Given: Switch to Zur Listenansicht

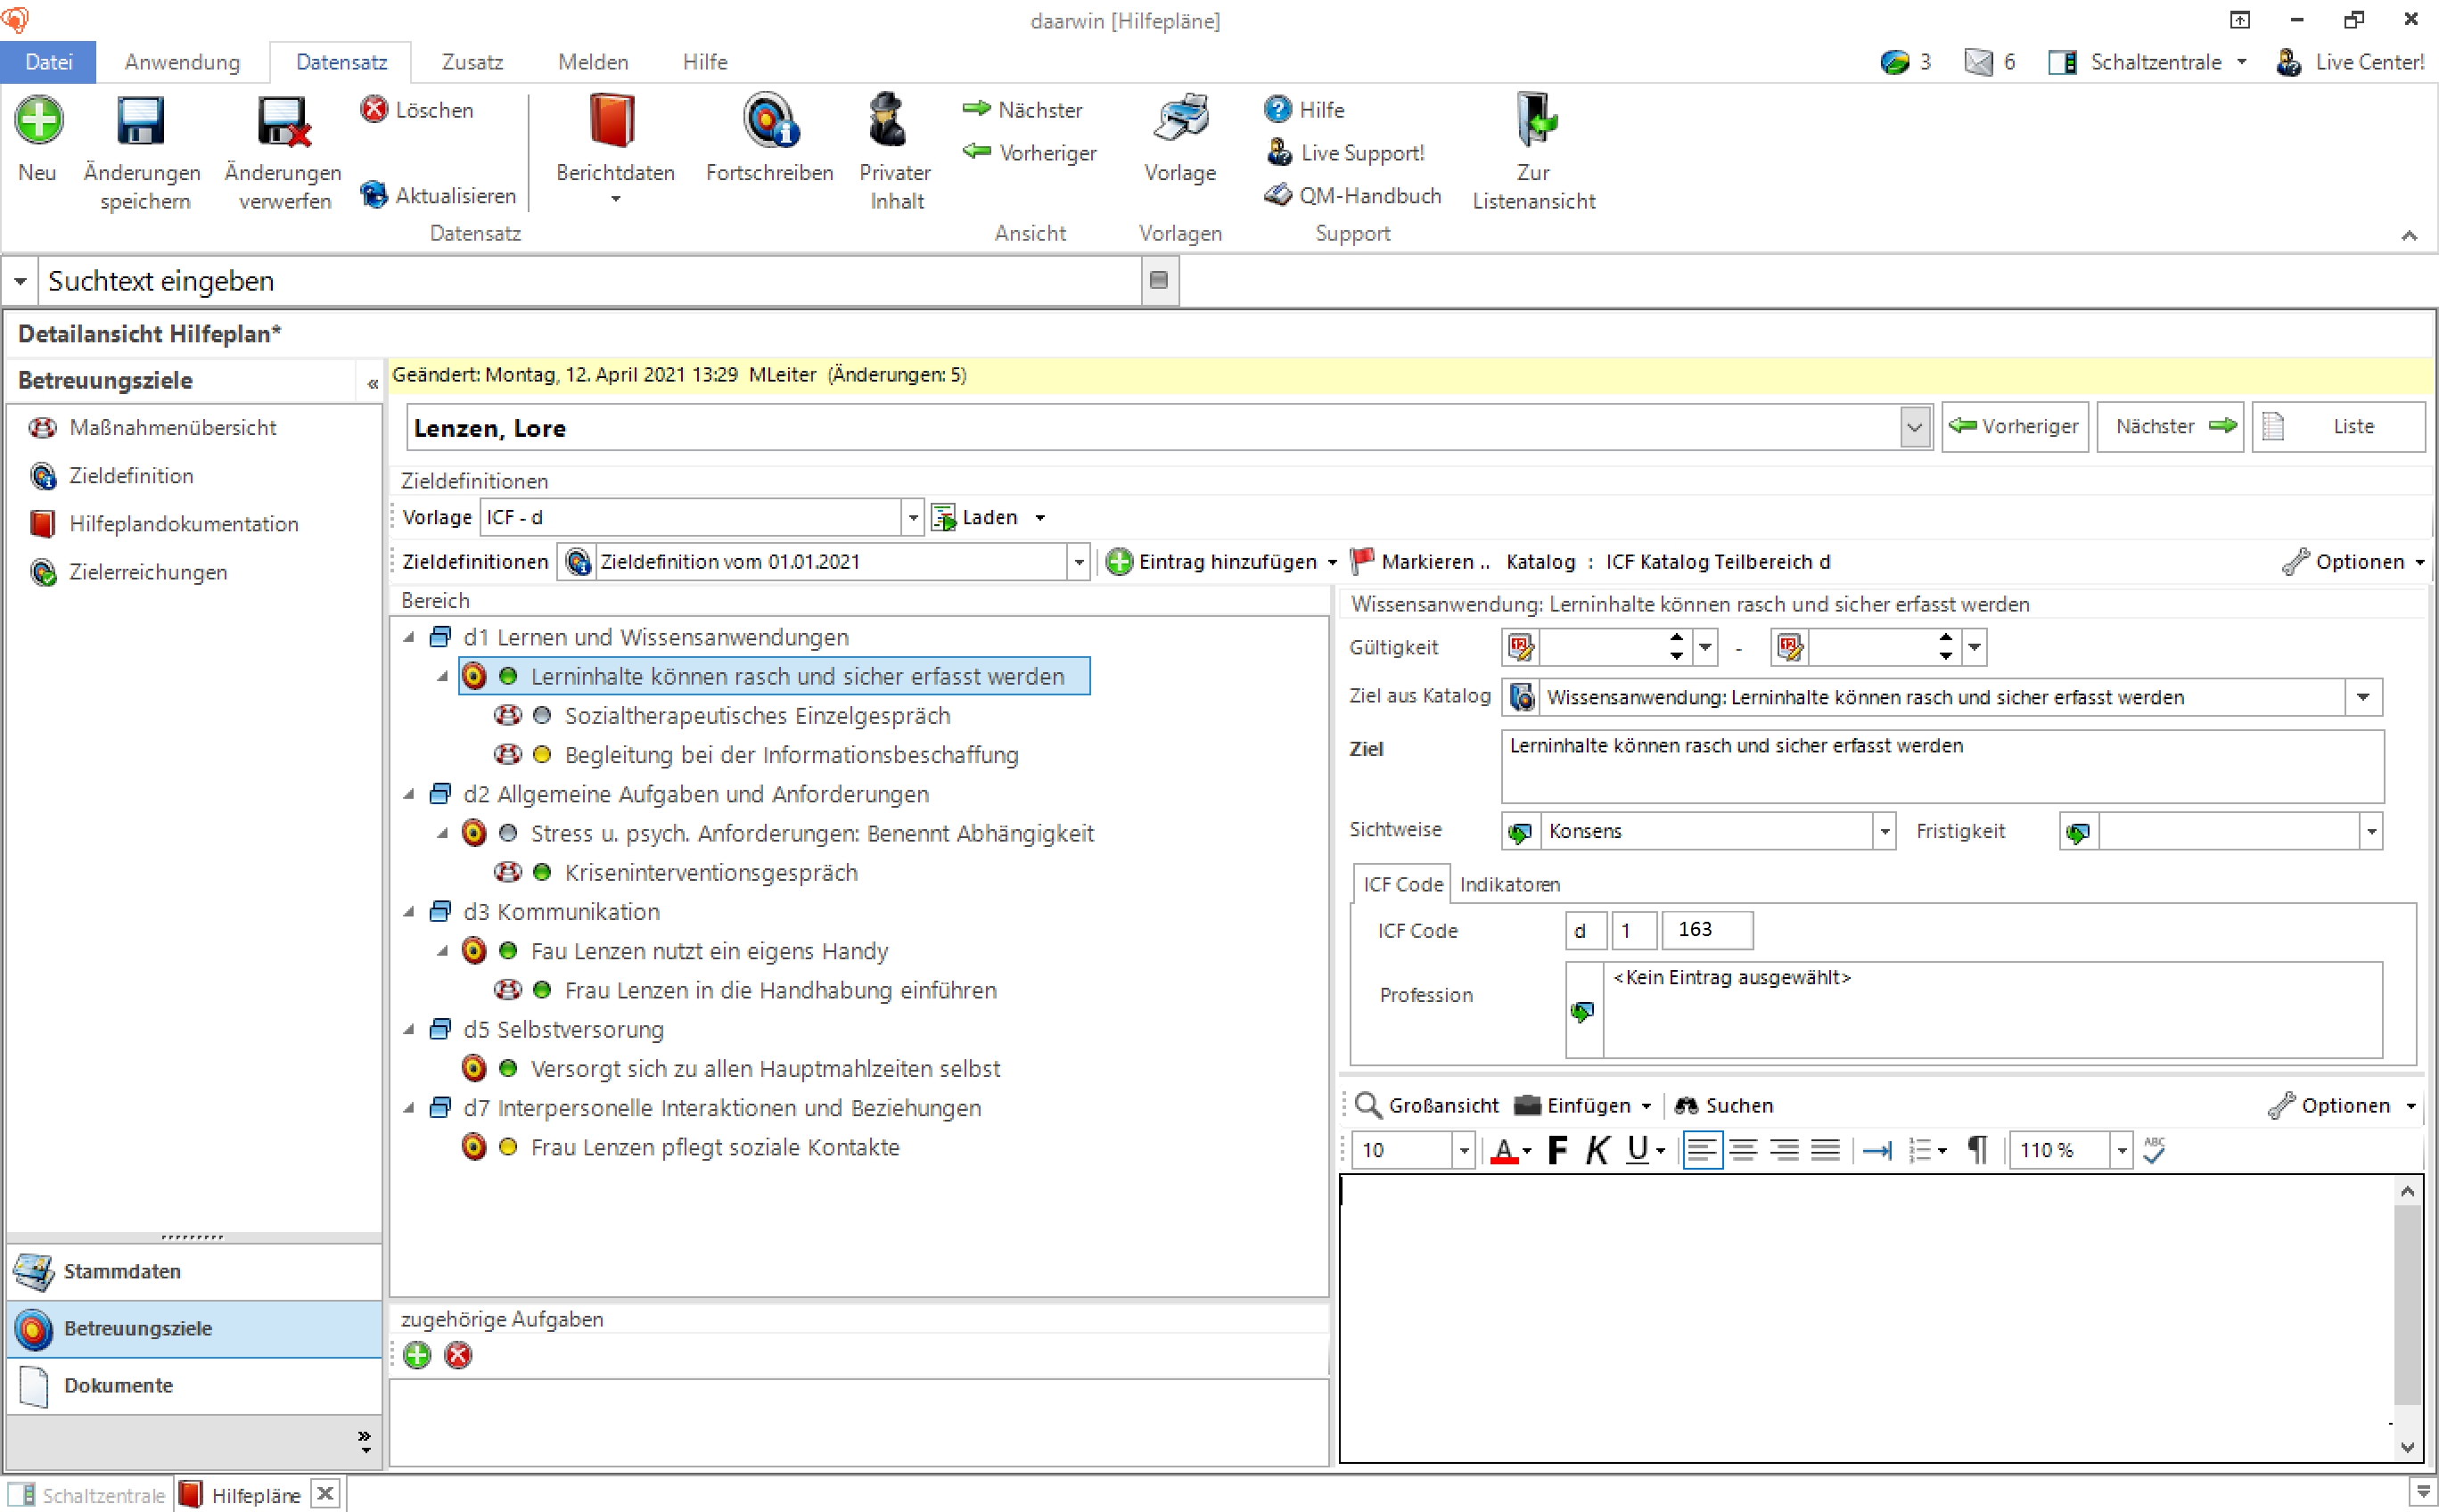Looking at the screenshot, I should point(1534,152).
